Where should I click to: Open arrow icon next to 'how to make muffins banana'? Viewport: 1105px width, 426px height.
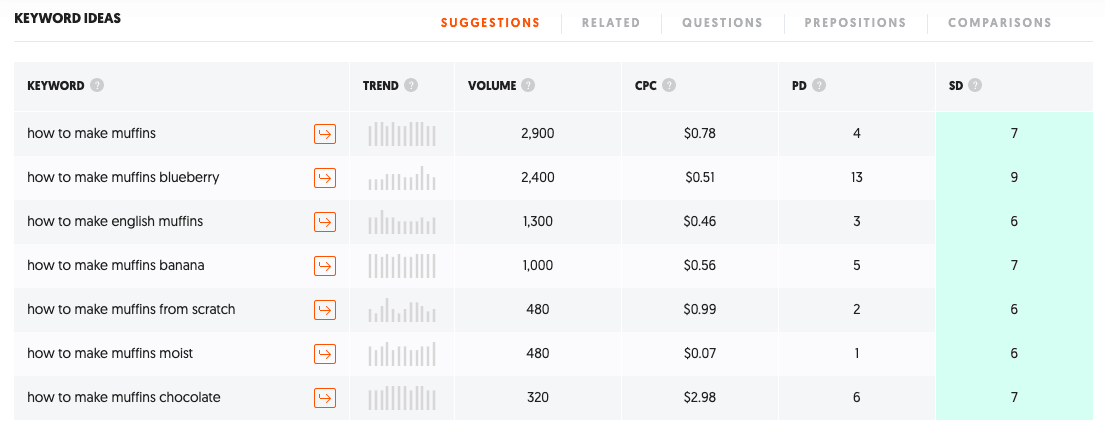pyautogui.click(x=324, y=265)
